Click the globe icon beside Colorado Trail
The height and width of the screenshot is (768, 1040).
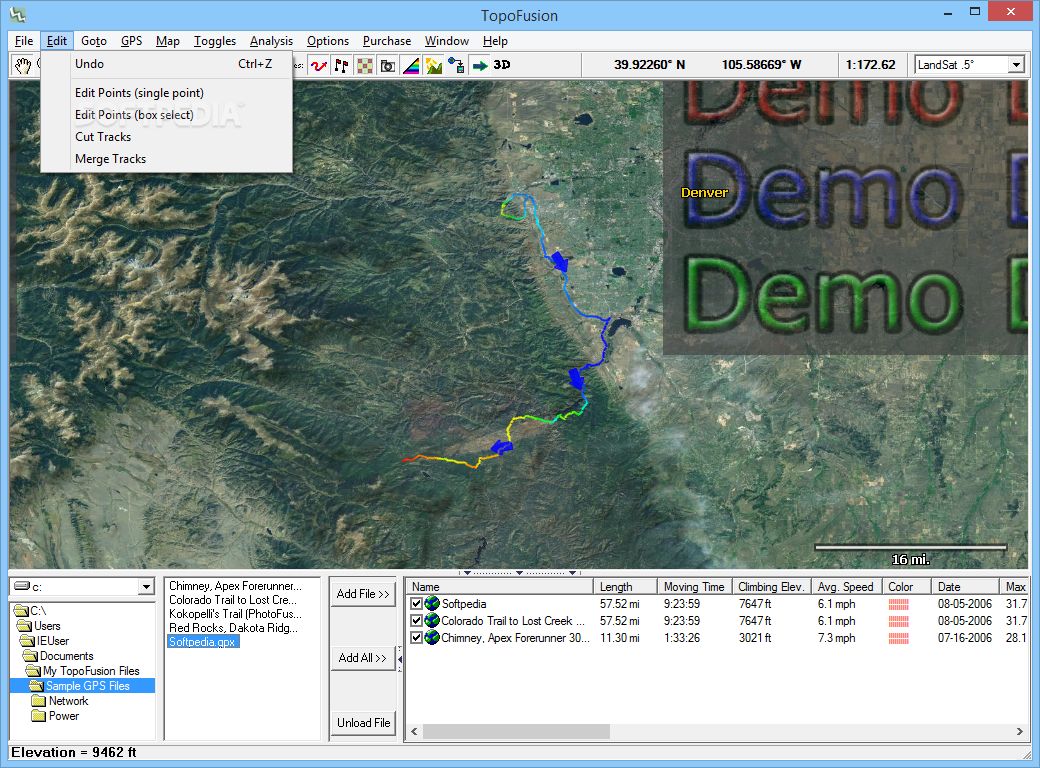(432, 621)
